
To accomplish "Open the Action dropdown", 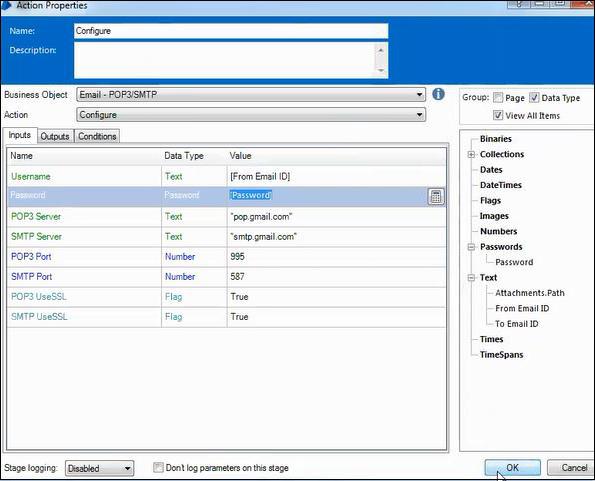I will 251,115.
